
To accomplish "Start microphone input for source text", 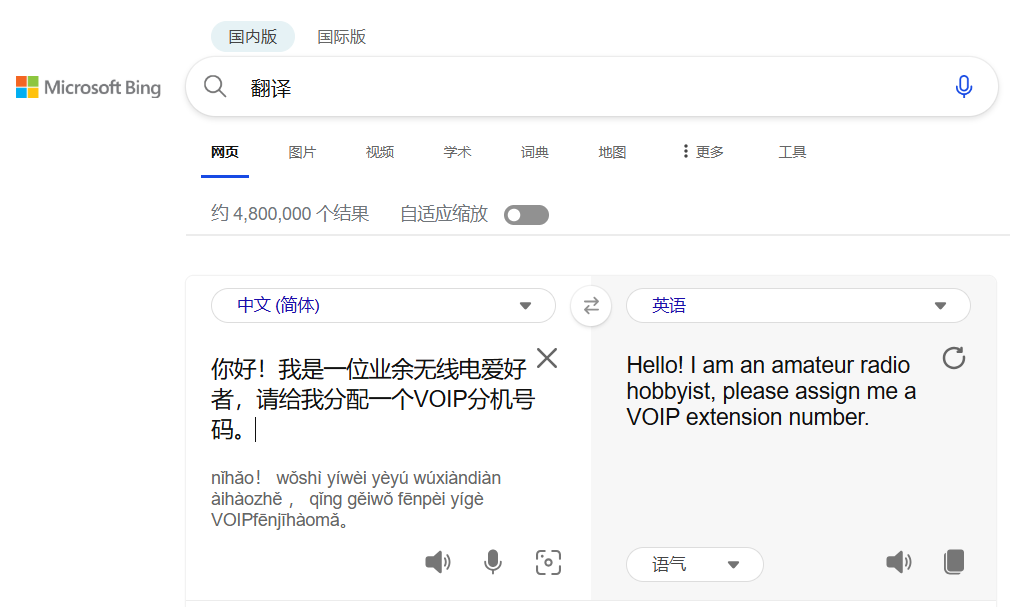I will pyautogui.click(x=492, y=562).
